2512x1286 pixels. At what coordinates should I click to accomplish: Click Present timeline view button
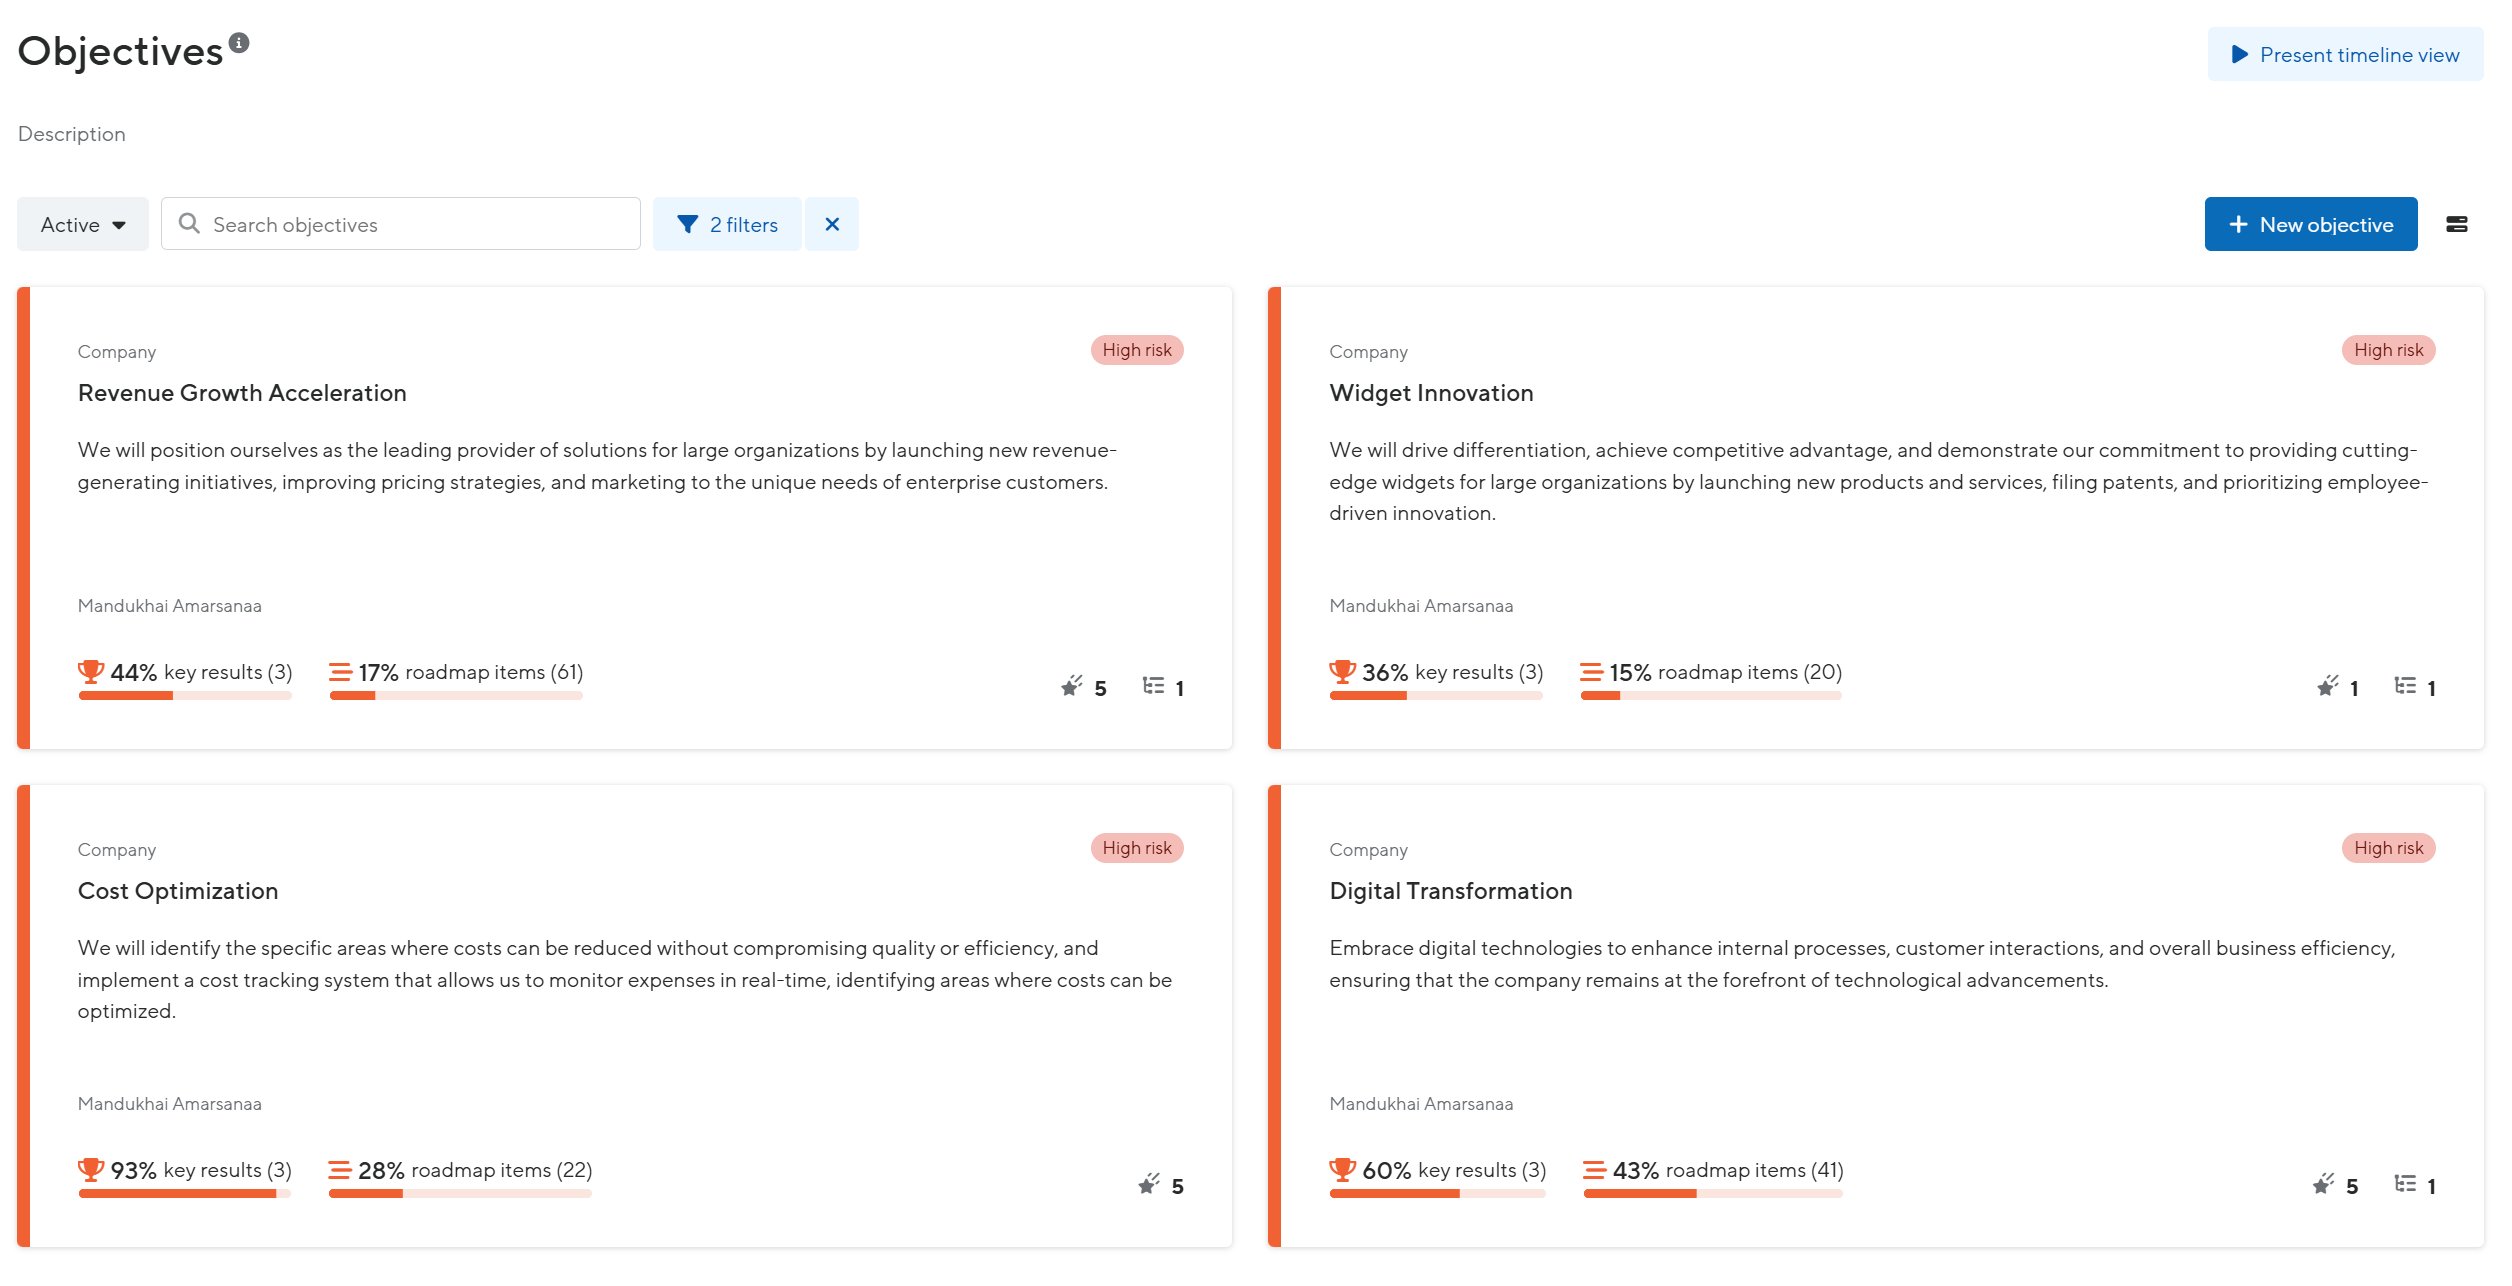[x=2344, y=55]
